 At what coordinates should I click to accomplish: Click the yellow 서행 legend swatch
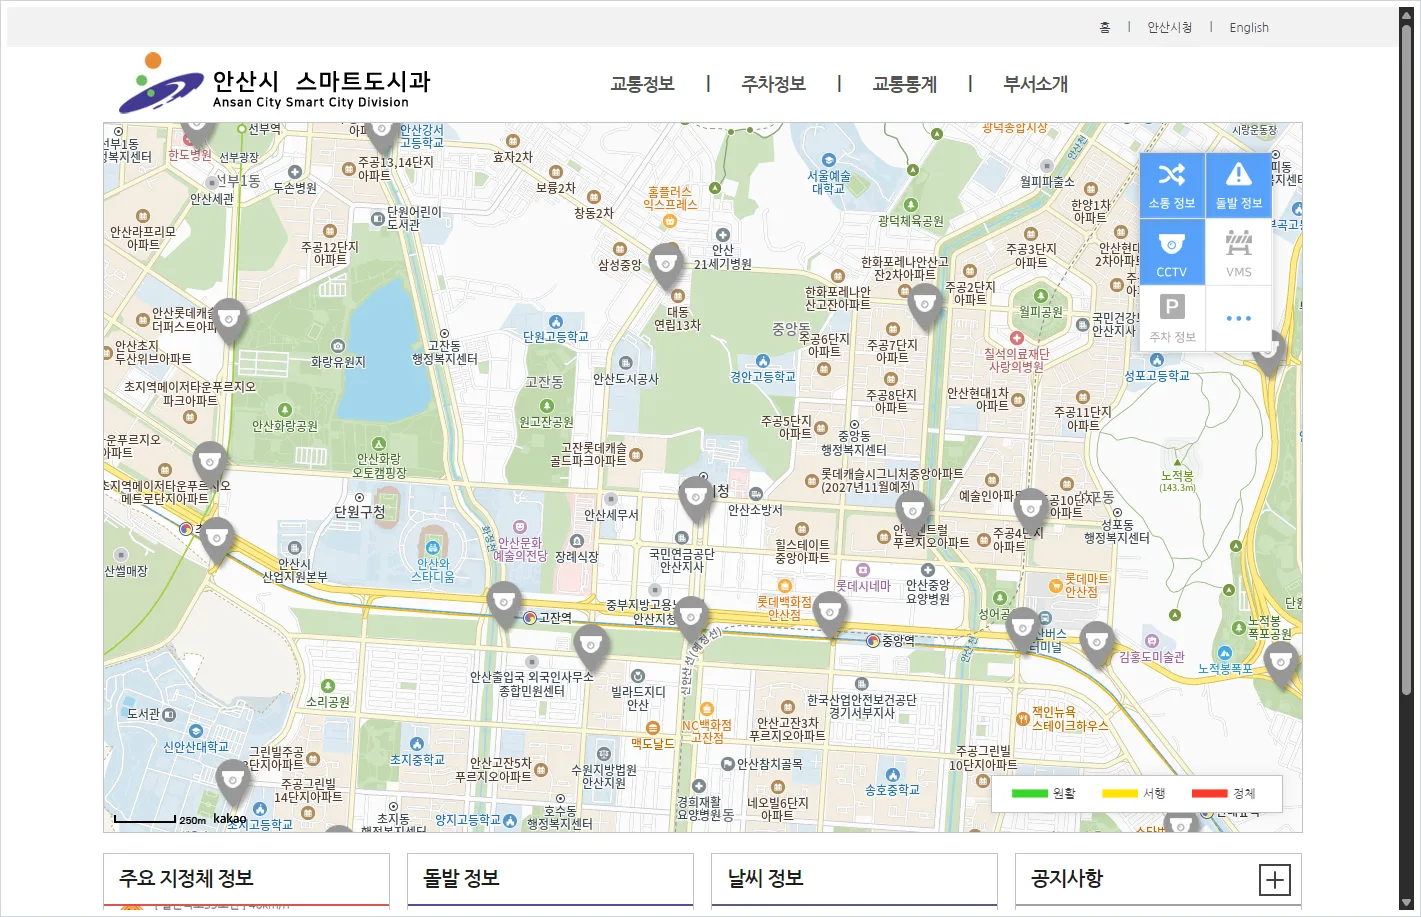click(1119, 794)
